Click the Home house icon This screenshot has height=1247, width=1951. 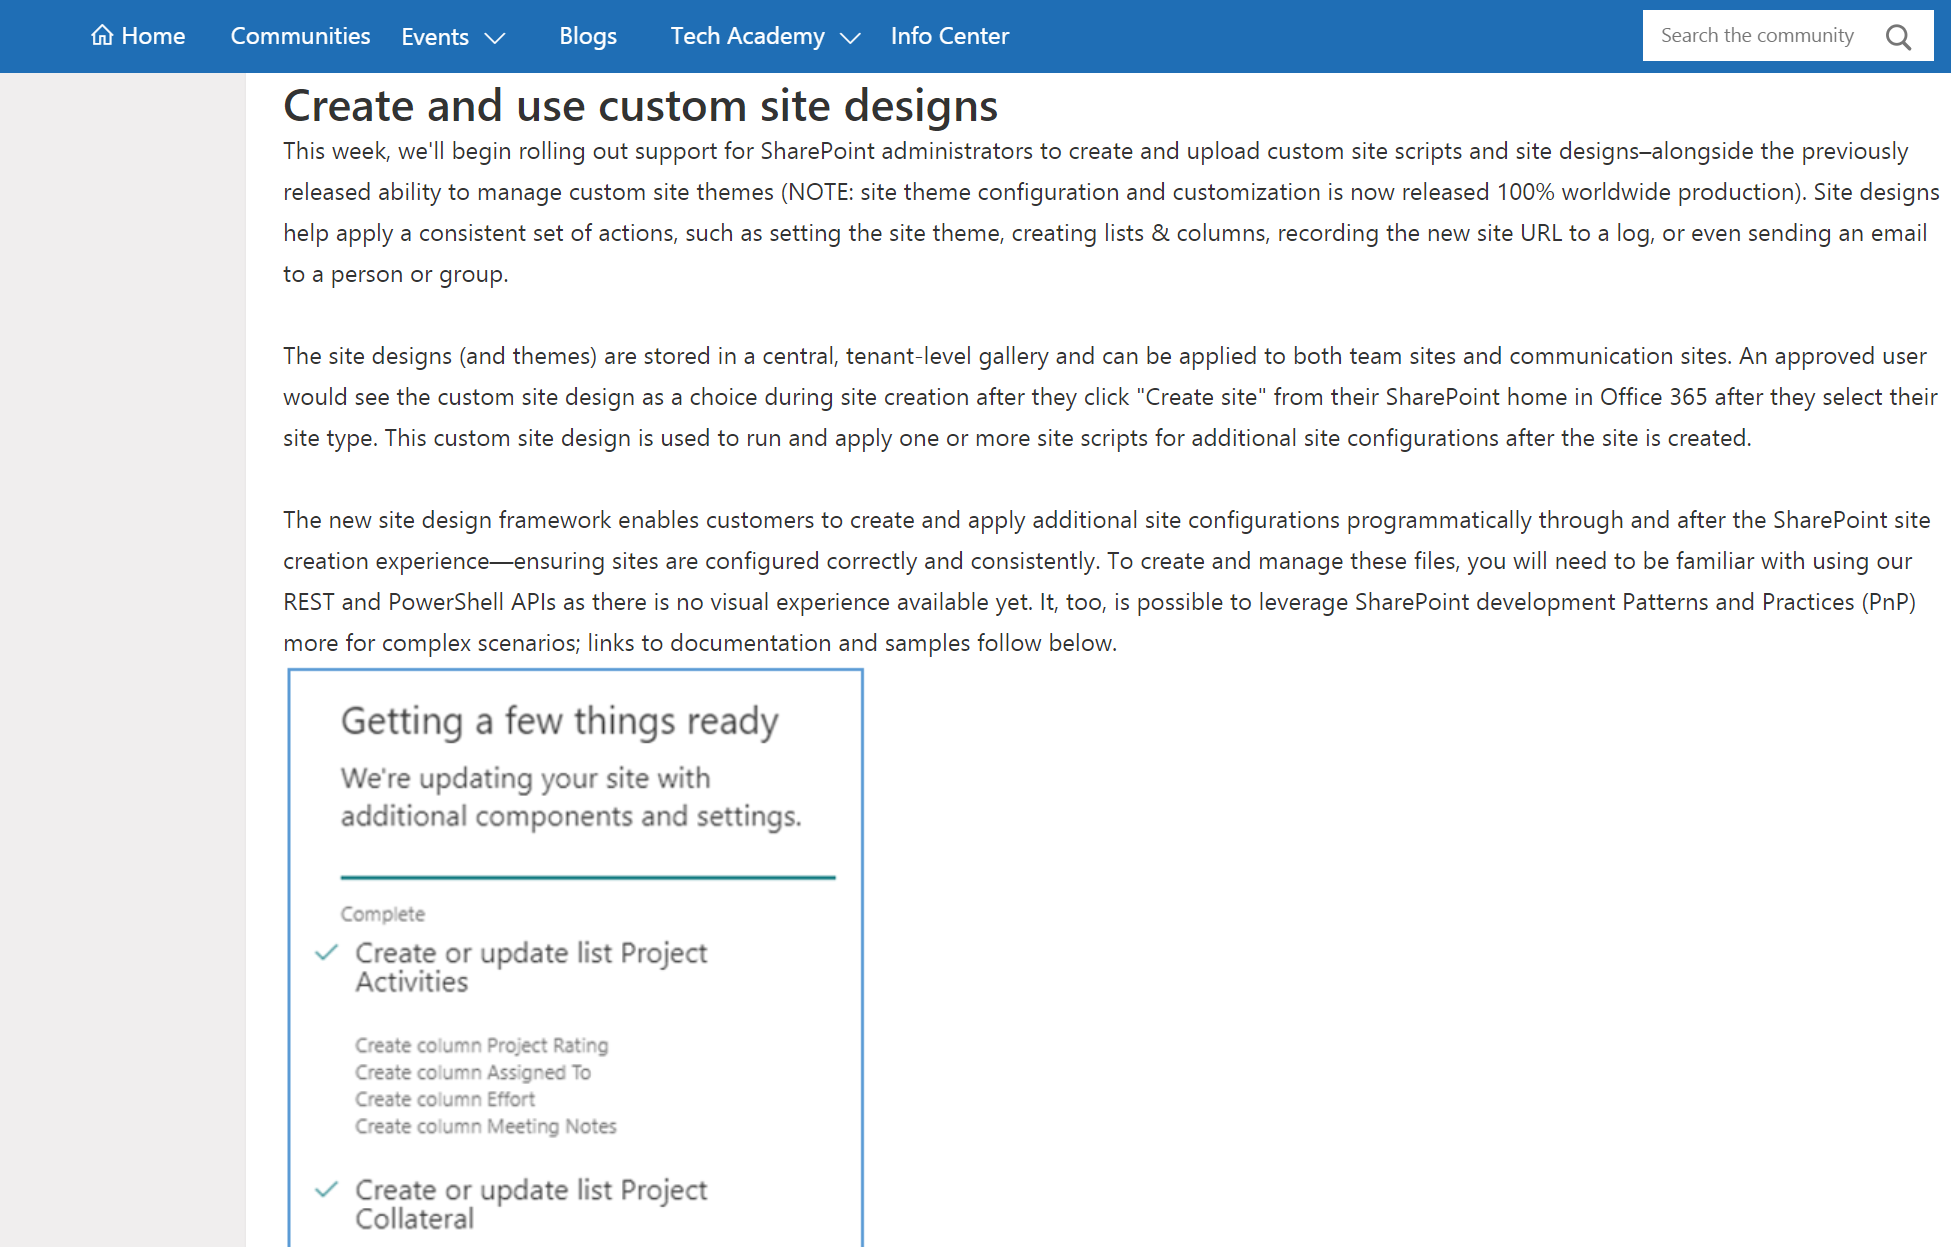[x=102, y=36]
